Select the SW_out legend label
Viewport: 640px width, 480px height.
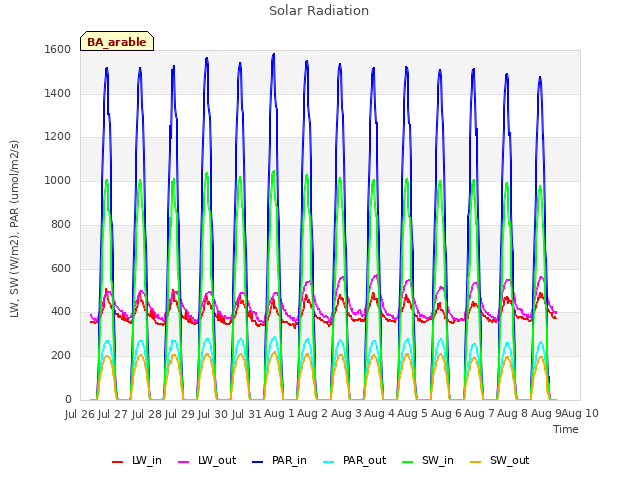[x=509, y=460]
